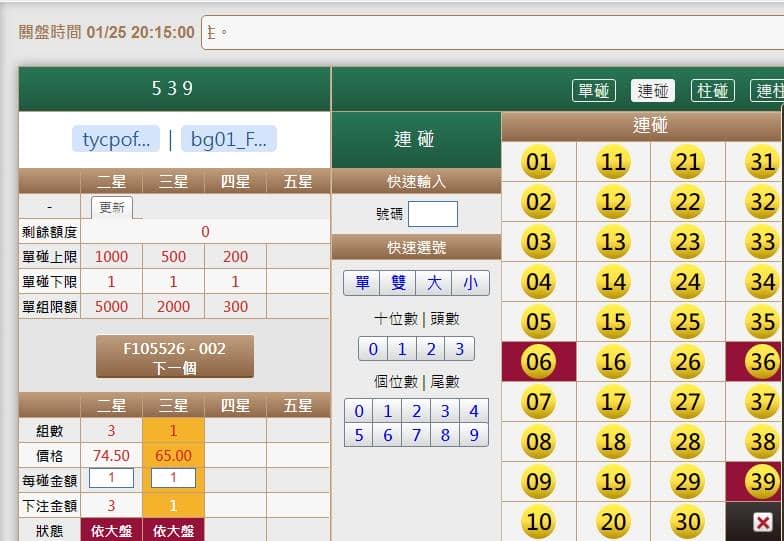The height and width of the screenshot is (541, 784).
Task: Select units digit 5 button
Action: [x=358, y=435]
